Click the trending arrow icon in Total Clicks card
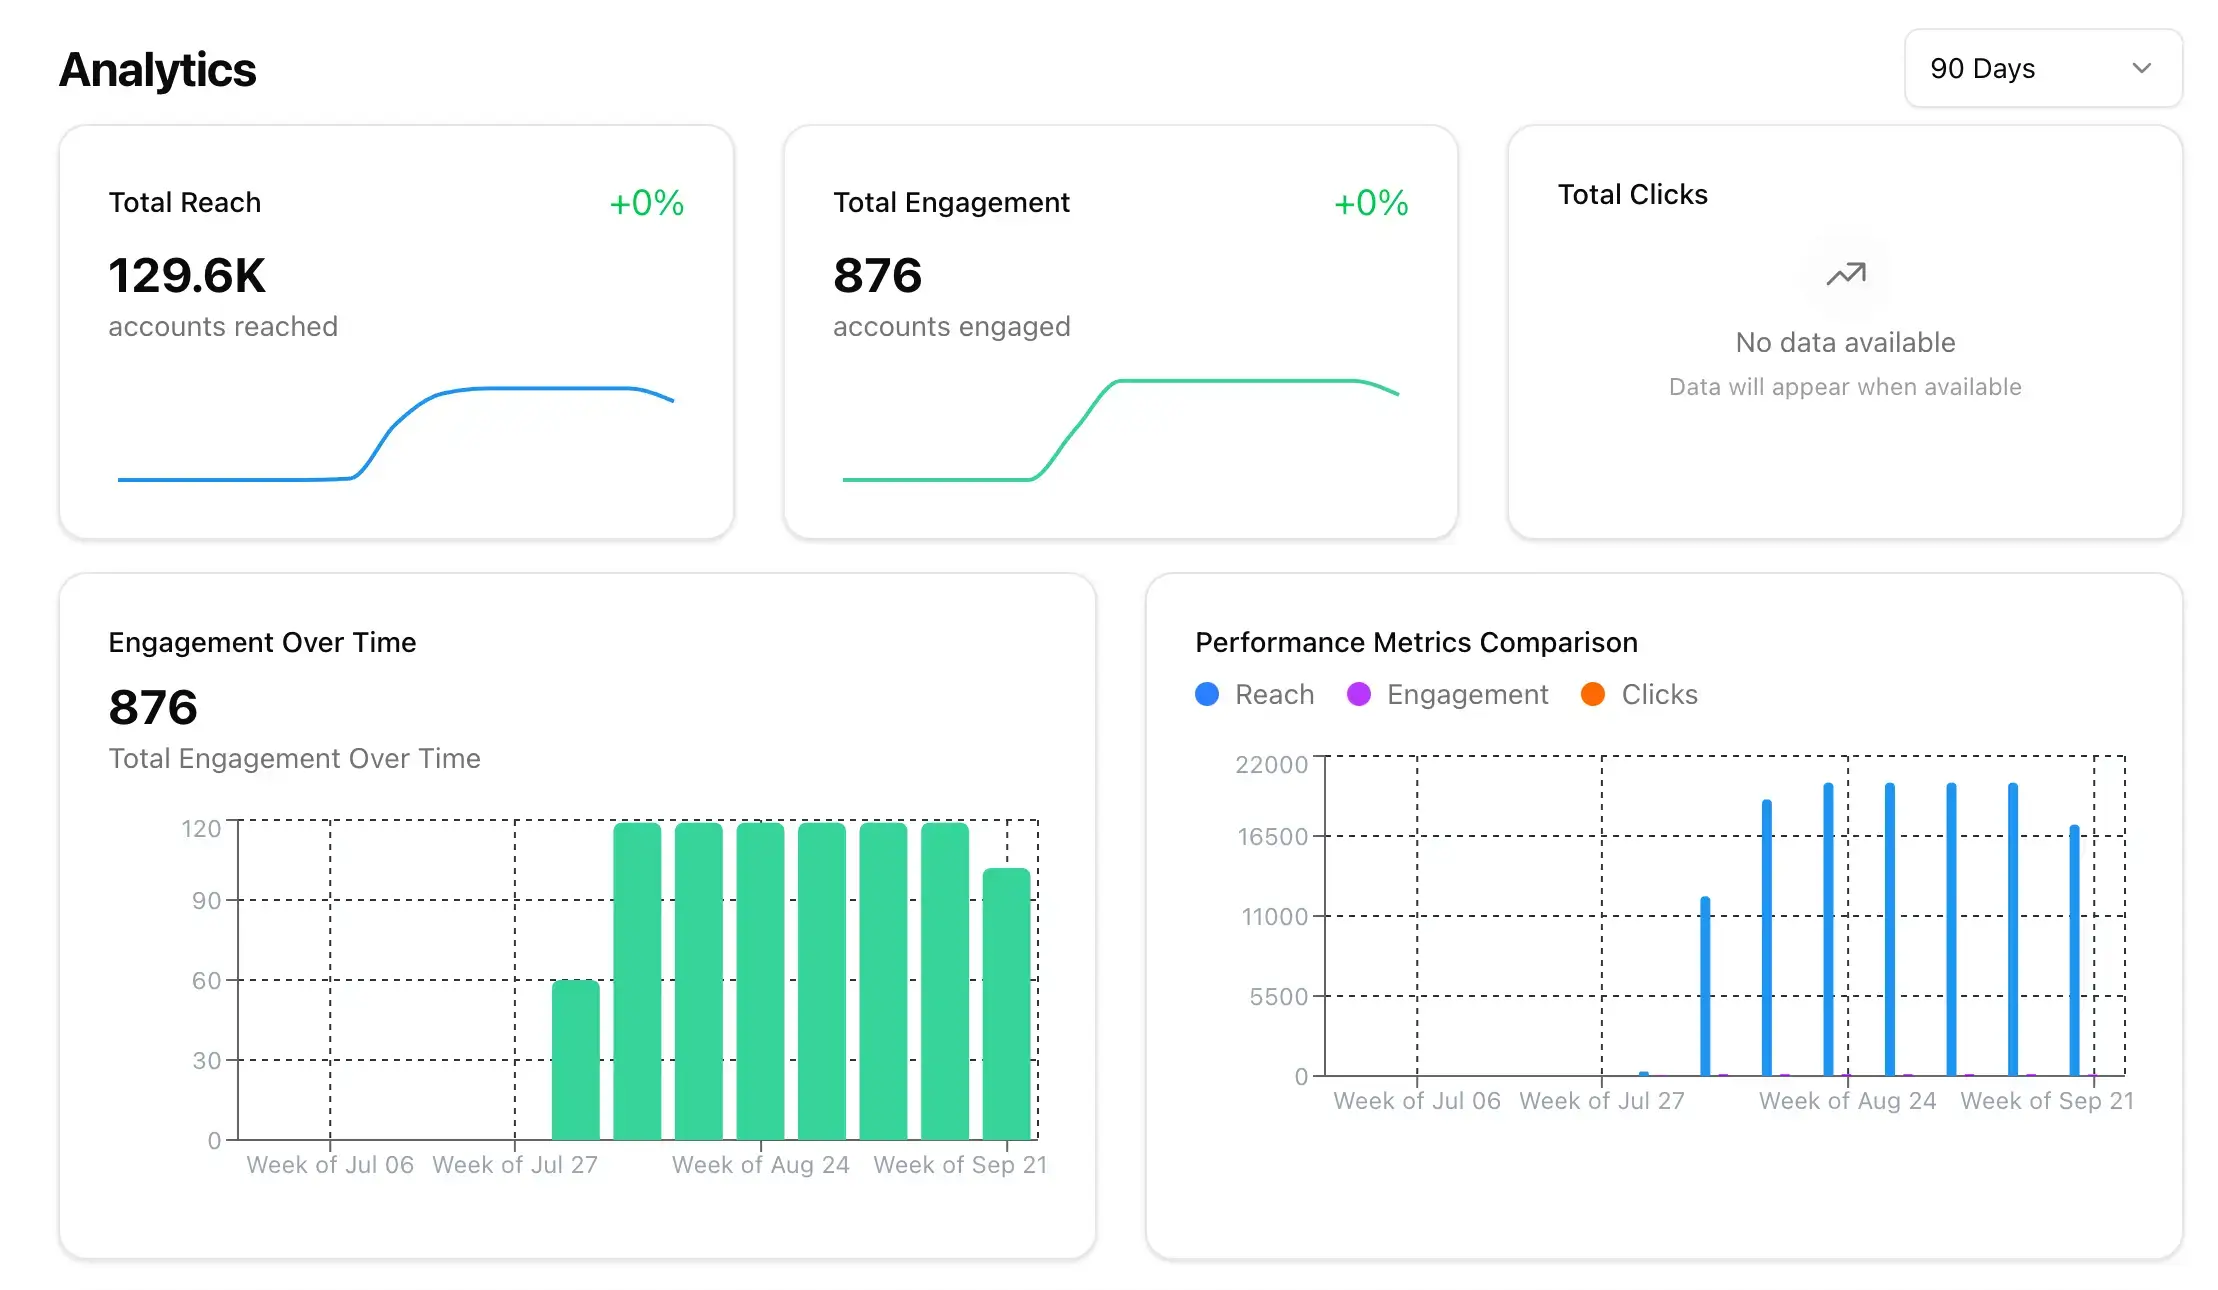 pyautogui.click(x=1845, y=274)
